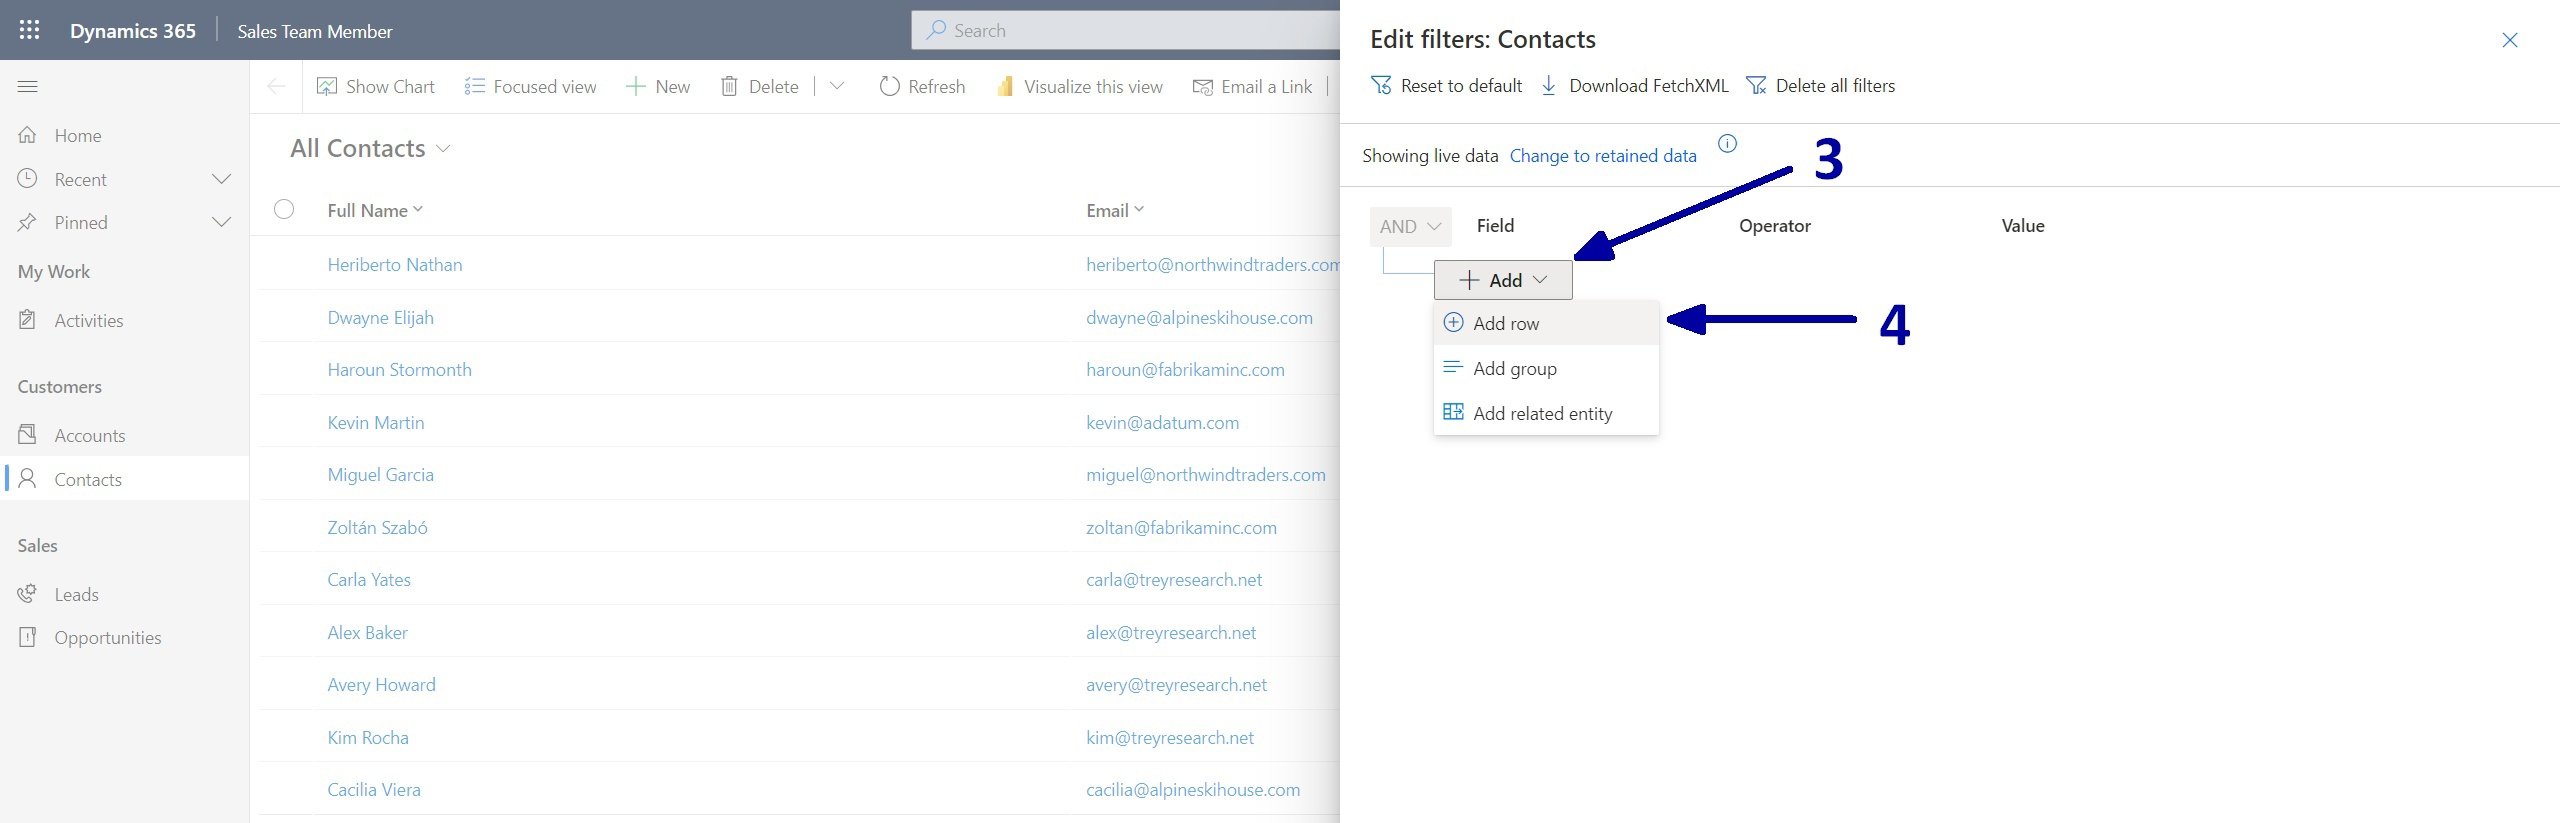Click the Pinned pin icon
Image resolution: width=2560 pixels, height=823 pixels.
pyautogui.click(x=28, y=222)
